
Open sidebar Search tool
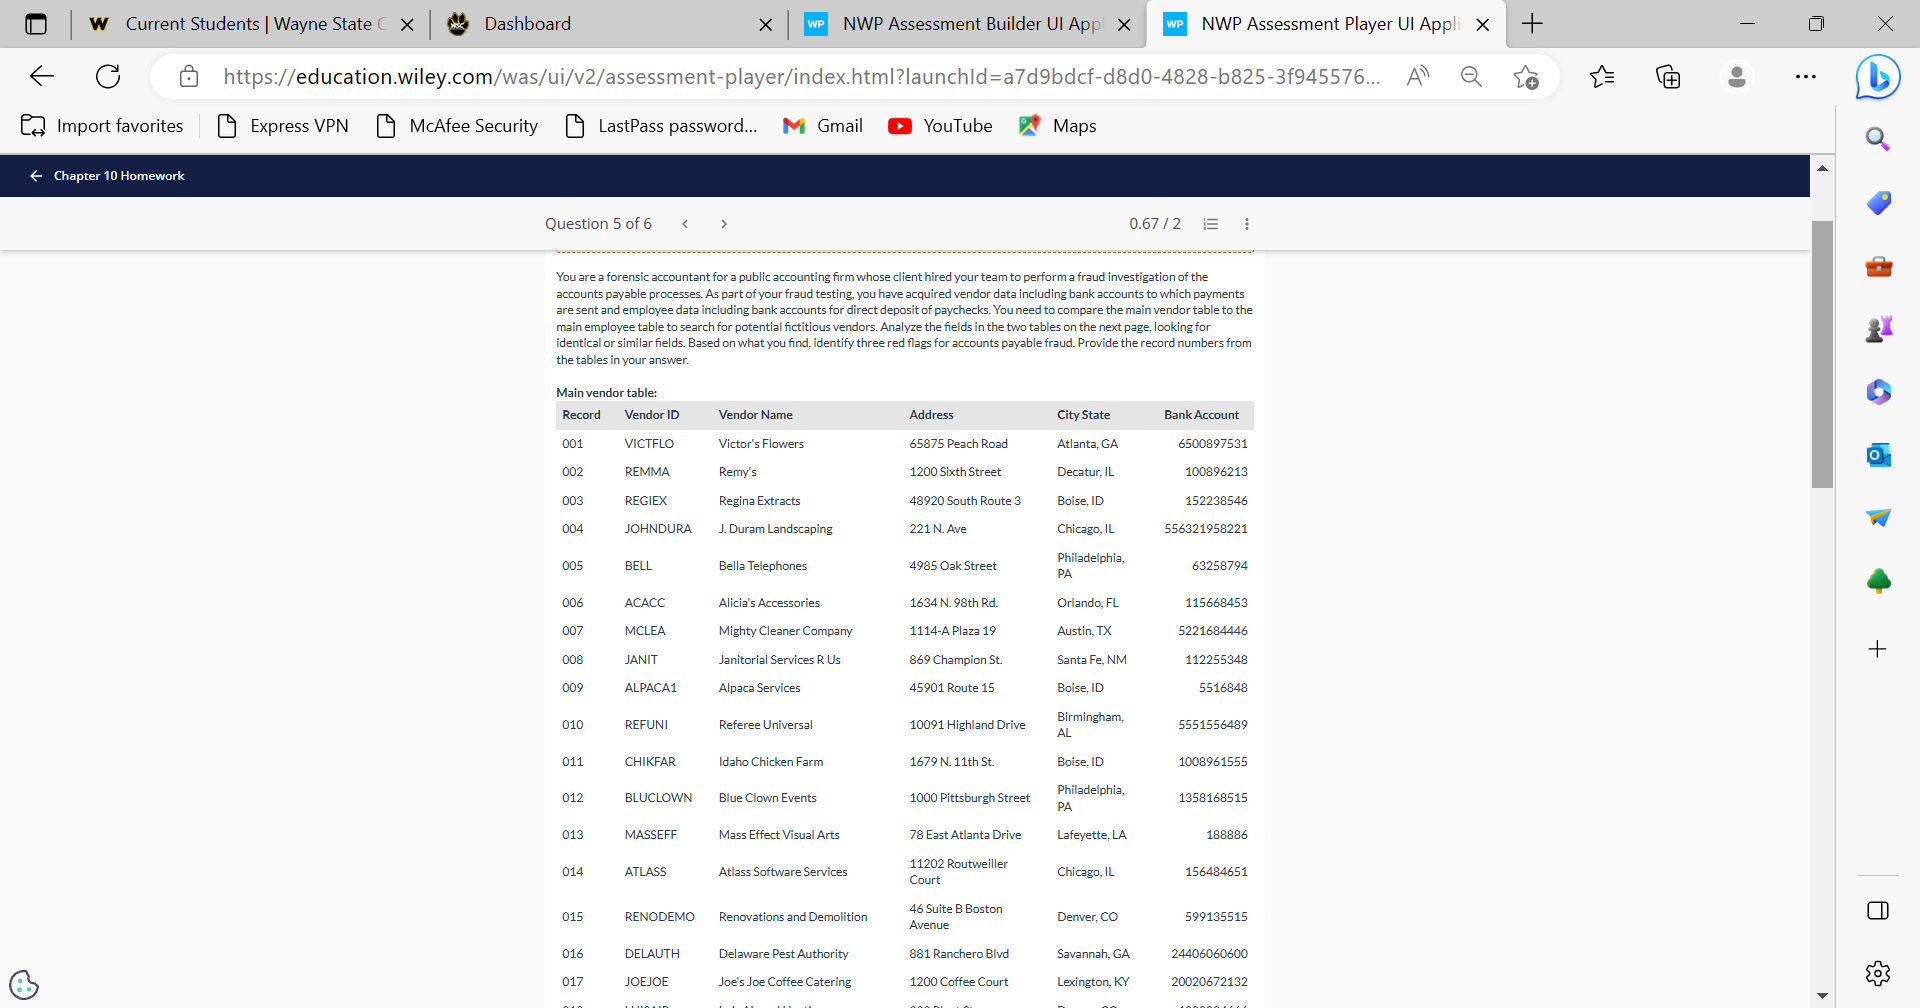[x=1878, y=139]
